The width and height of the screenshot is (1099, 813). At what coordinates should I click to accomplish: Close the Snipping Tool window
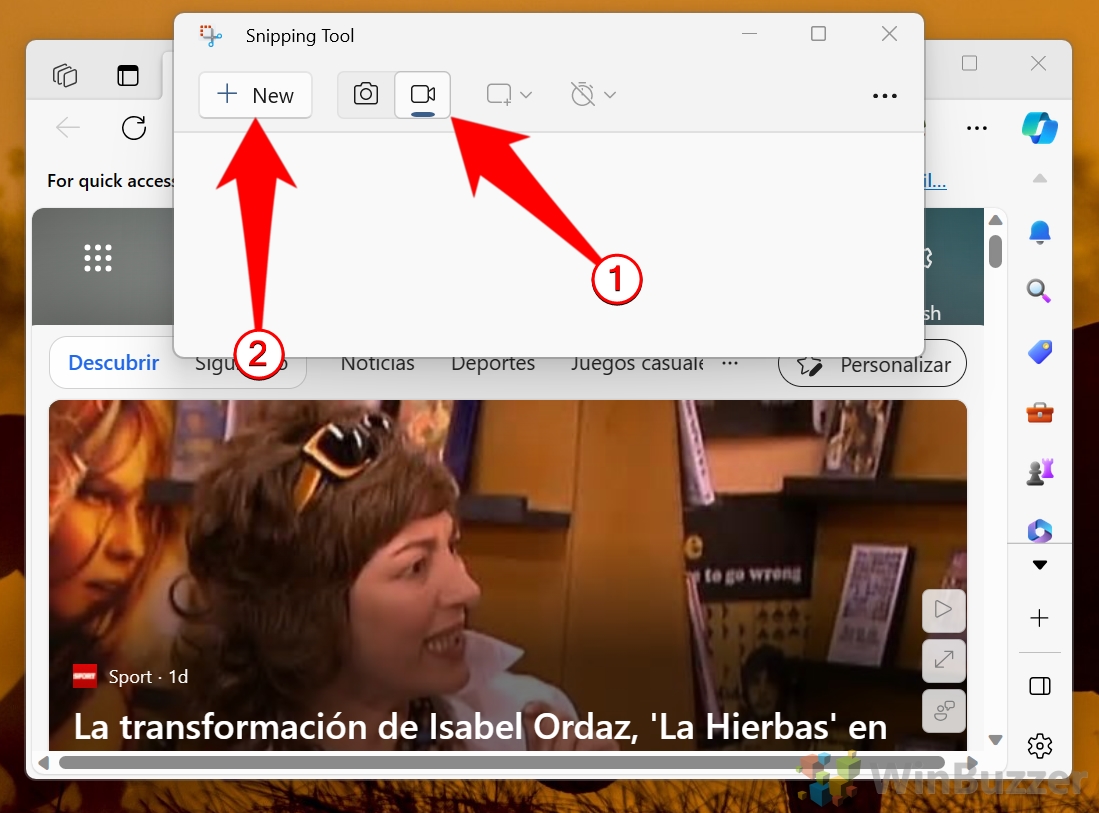(889, 34)
